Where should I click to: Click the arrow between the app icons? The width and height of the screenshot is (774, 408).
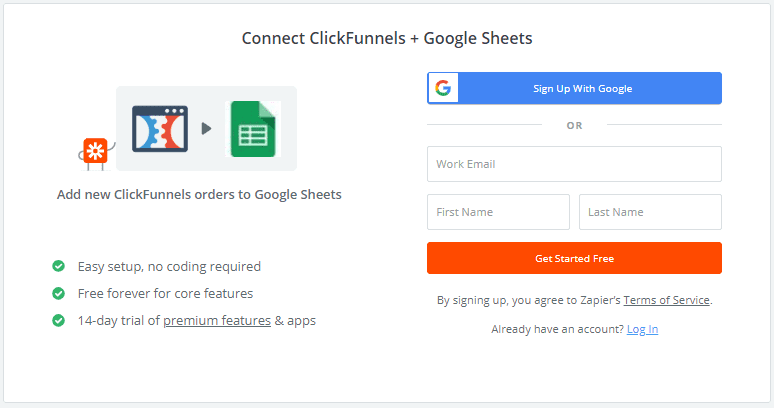206,129
